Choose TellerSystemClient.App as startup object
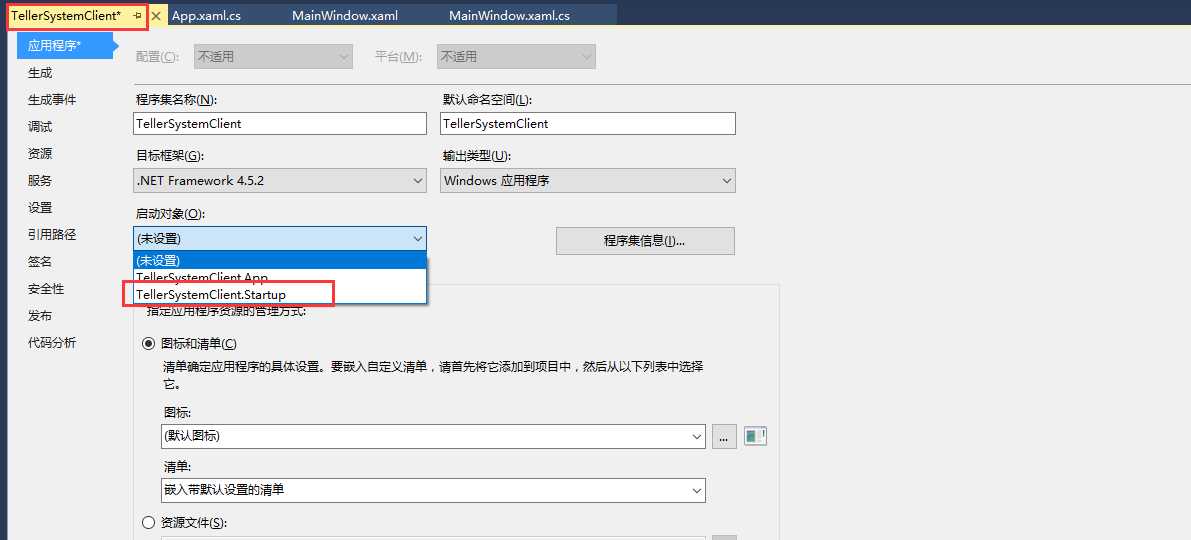1191x540 pixels. click(280, 277)
